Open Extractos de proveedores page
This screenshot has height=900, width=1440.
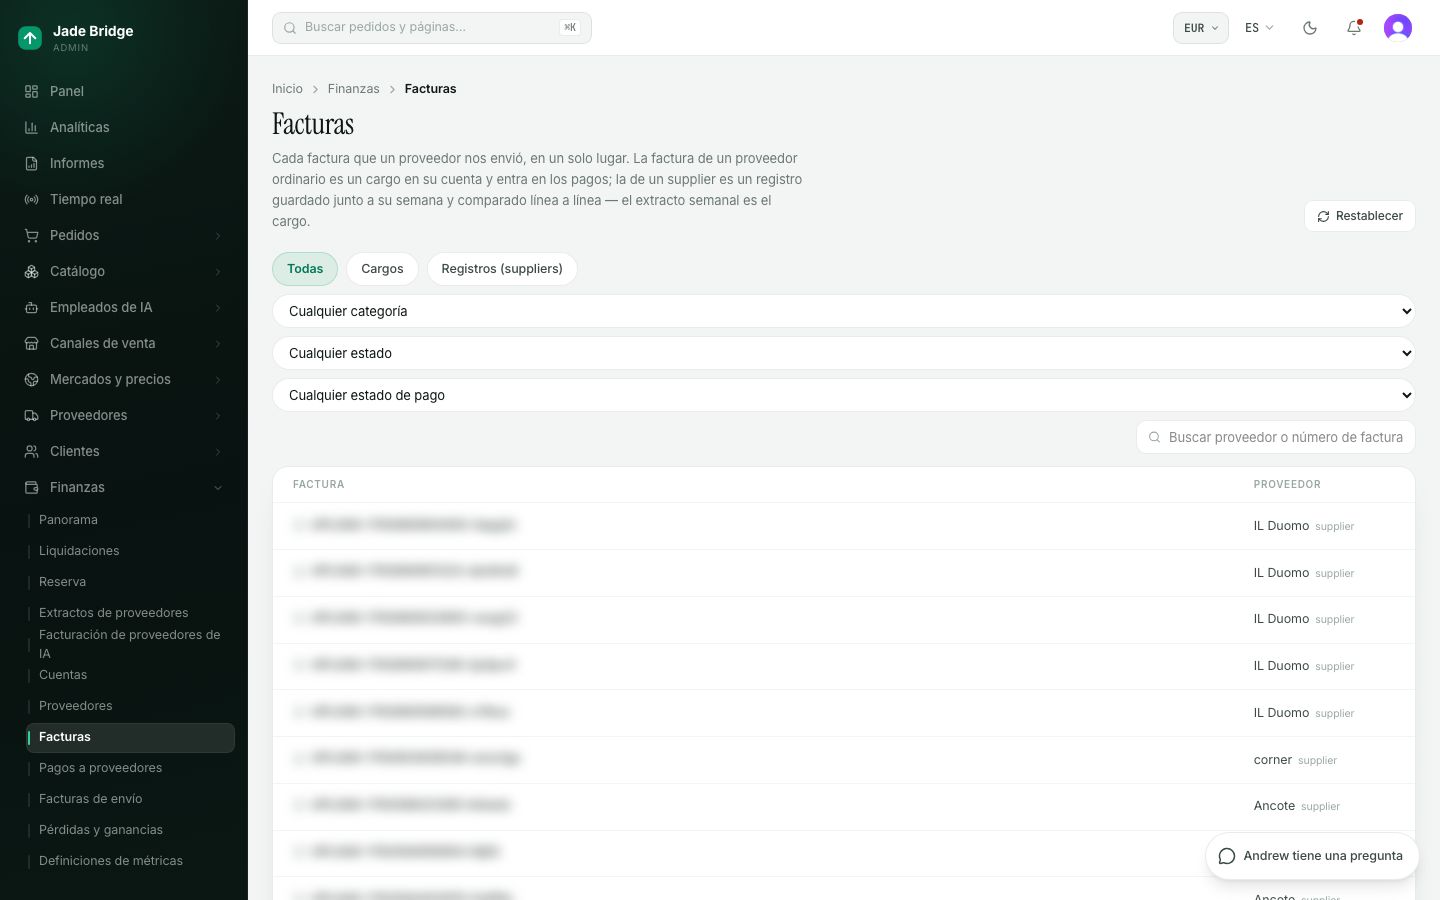(130, 613)
